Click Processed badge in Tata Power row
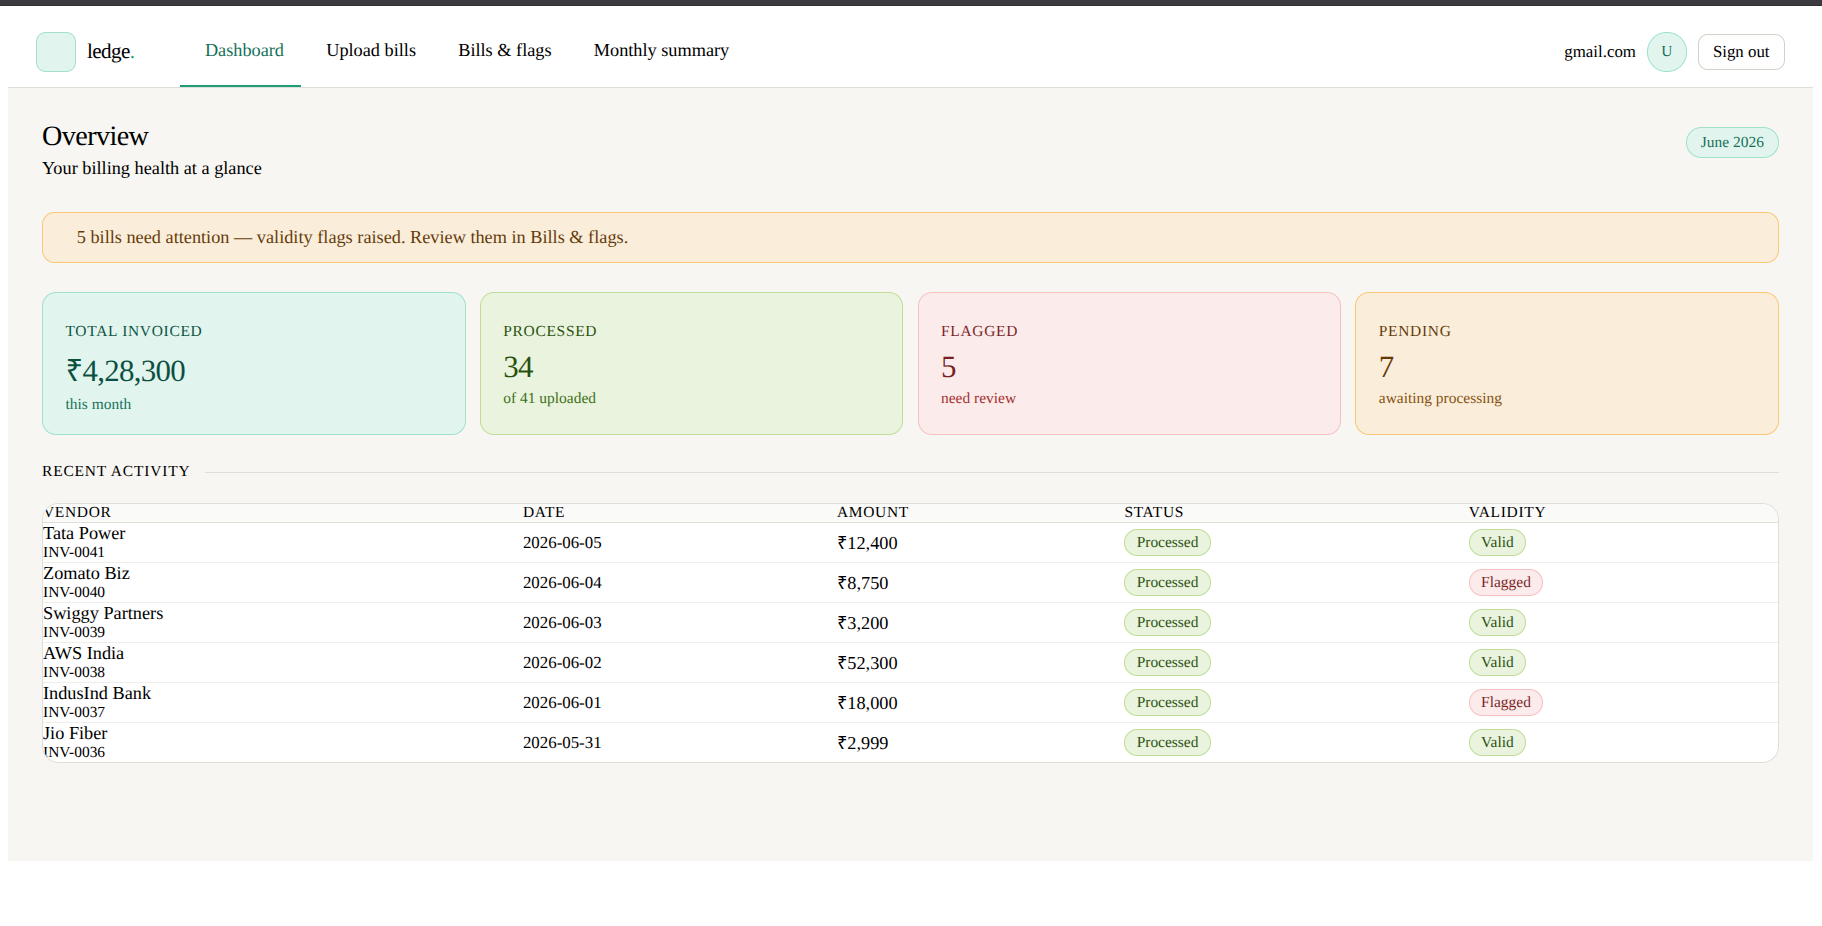Viewport: 1822px width, 926px height. tap(1167, 542)
